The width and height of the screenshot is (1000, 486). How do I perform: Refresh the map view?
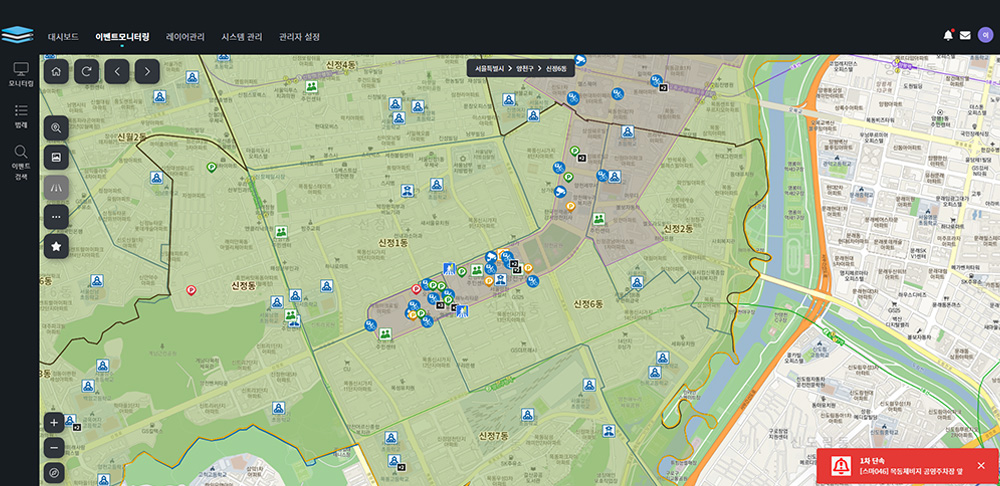click(87, 71)
